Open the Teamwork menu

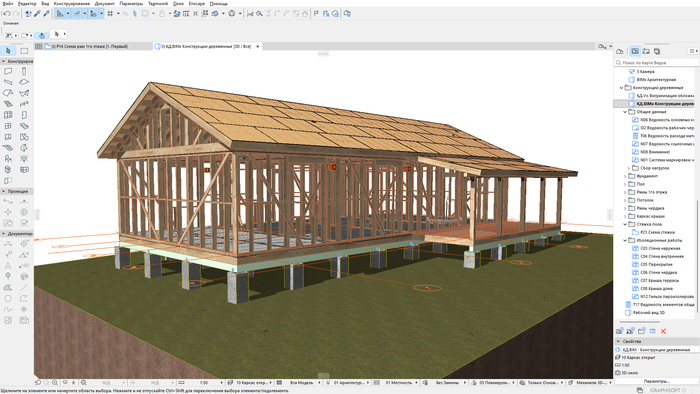point(158,4)
